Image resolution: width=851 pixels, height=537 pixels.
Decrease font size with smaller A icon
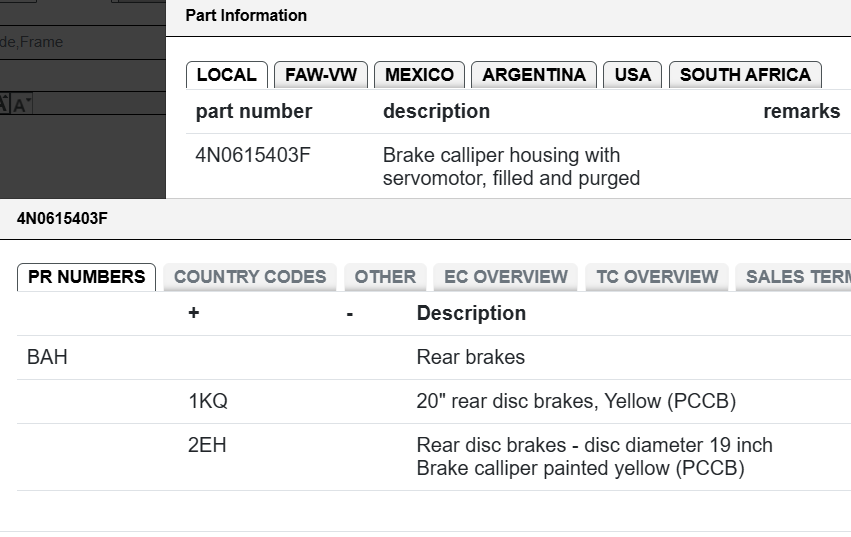(21, 103)
